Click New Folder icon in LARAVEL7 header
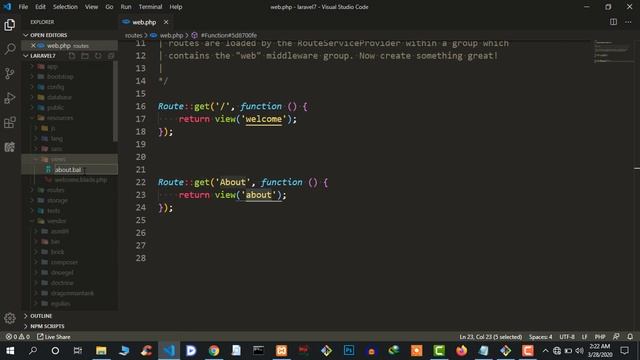 click(85, 56)
